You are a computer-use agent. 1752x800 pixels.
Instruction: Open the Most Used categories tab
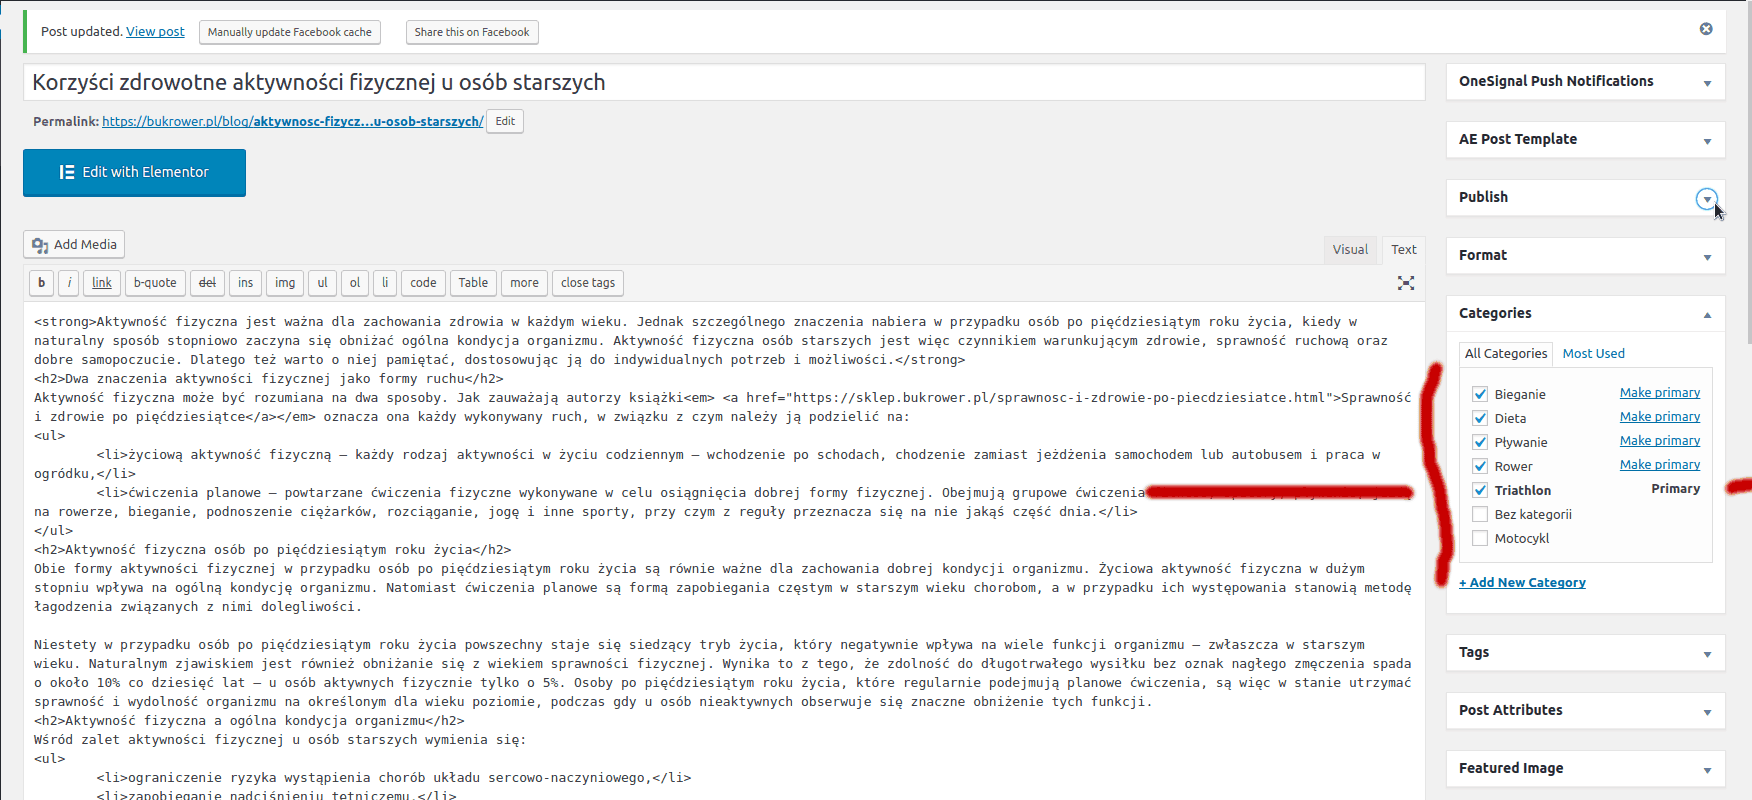point(1593,354)
